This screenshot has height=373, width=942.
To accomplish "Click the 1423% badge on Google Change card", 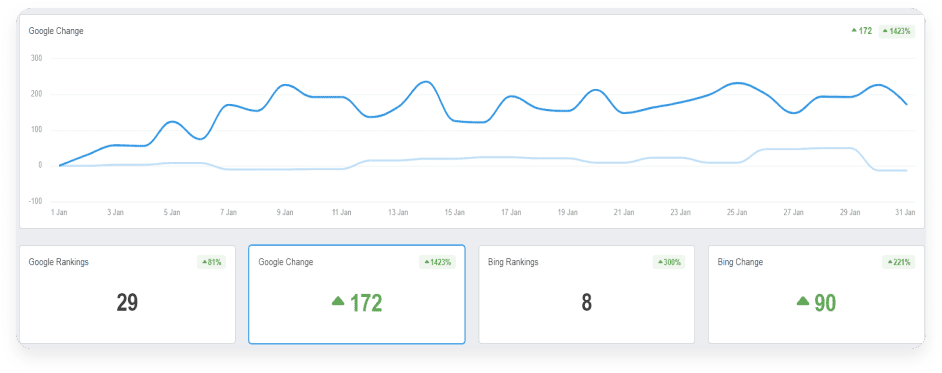I will tap(437, 262).
